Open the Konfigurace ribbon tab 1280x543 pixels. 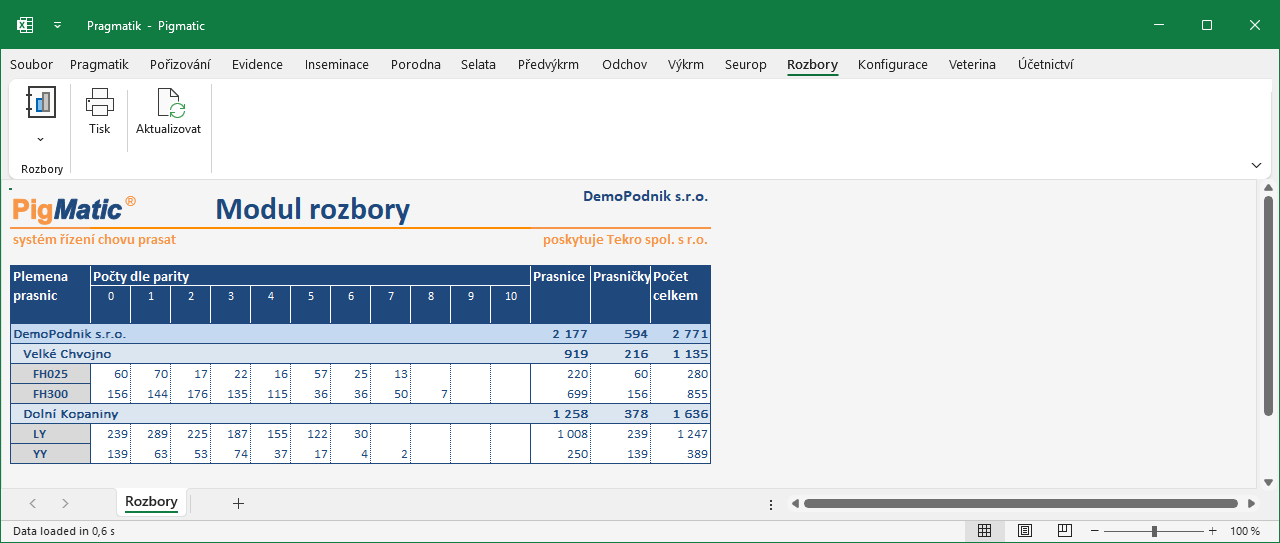893,65
